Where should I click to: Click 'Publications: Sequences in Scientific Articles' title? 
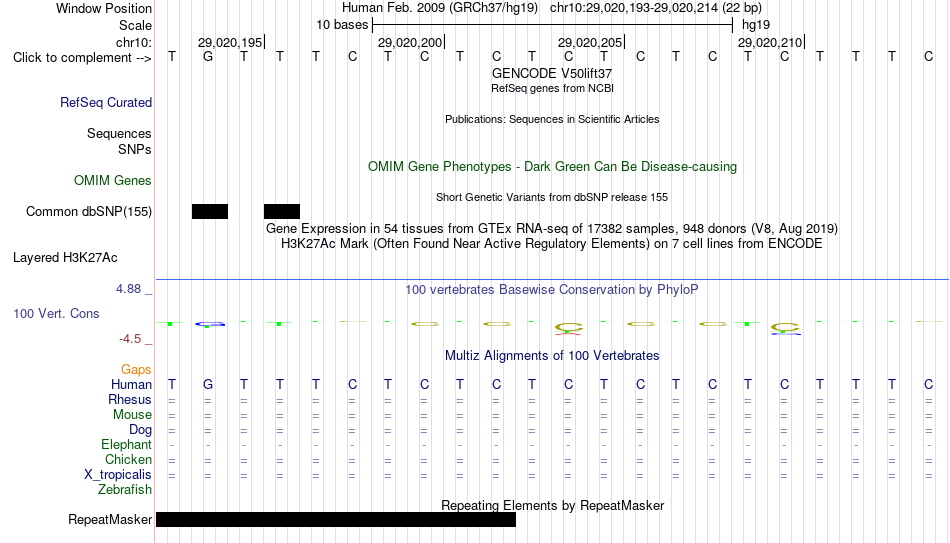552,119
